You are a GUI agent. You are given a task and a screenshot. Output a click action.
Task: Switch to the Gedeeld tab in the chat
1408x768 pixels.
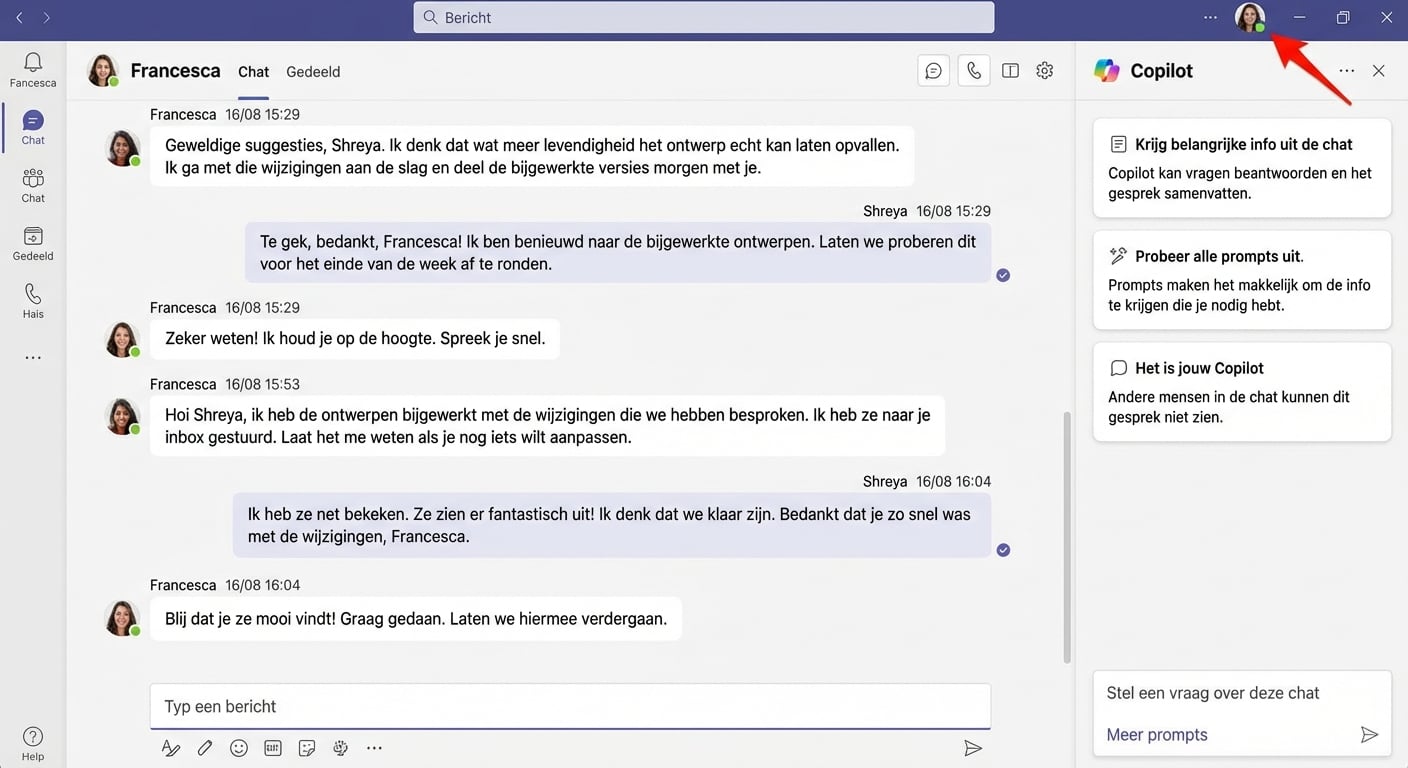(313, 71)
